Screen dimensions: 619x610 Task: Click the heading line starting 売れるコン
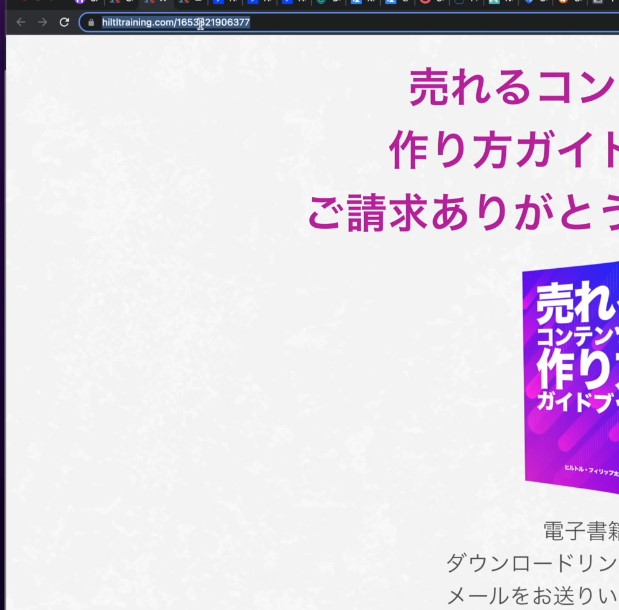click(514, 88)
